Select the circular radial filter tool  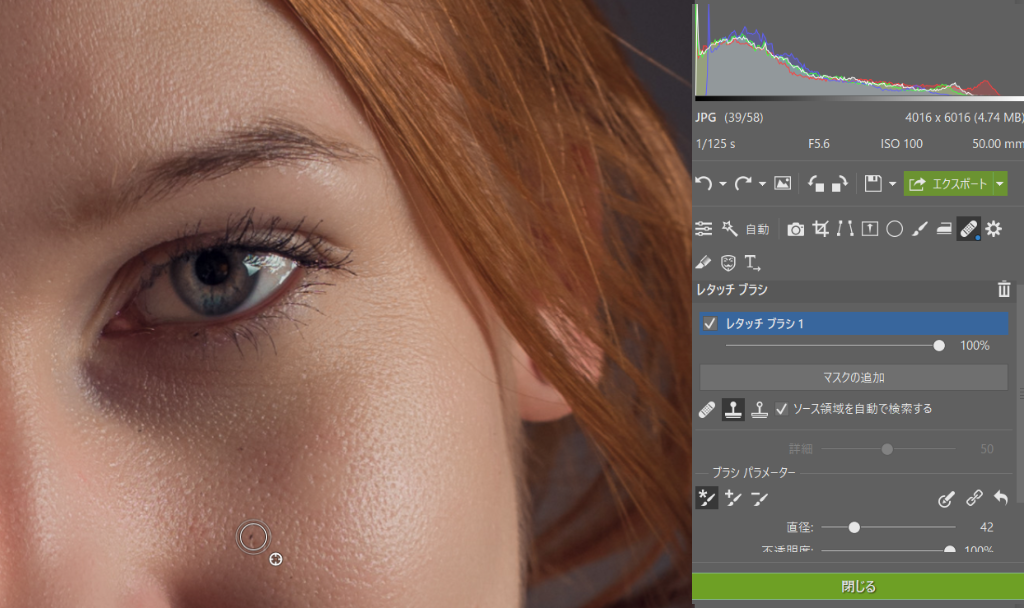pyautogui.click(x=895, y=229)
